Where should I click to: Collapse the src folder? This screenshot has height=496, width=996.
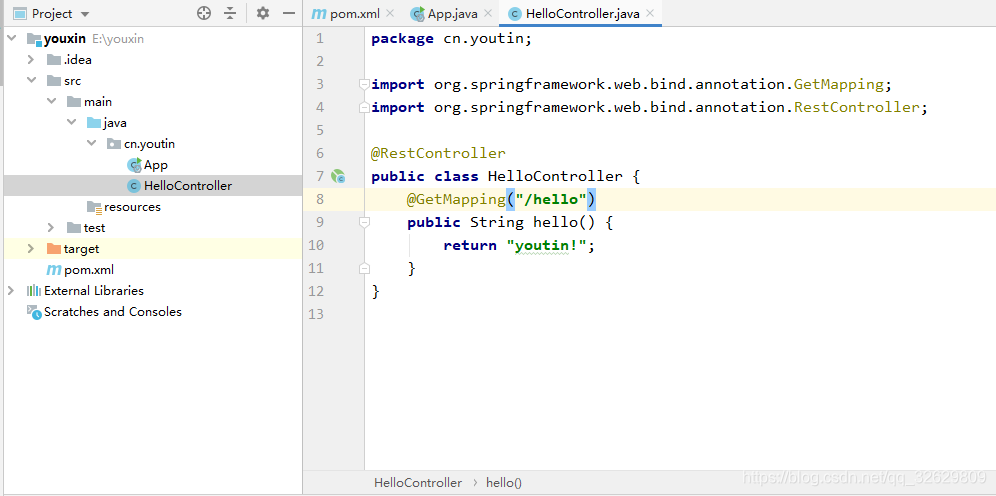[30, 81]
